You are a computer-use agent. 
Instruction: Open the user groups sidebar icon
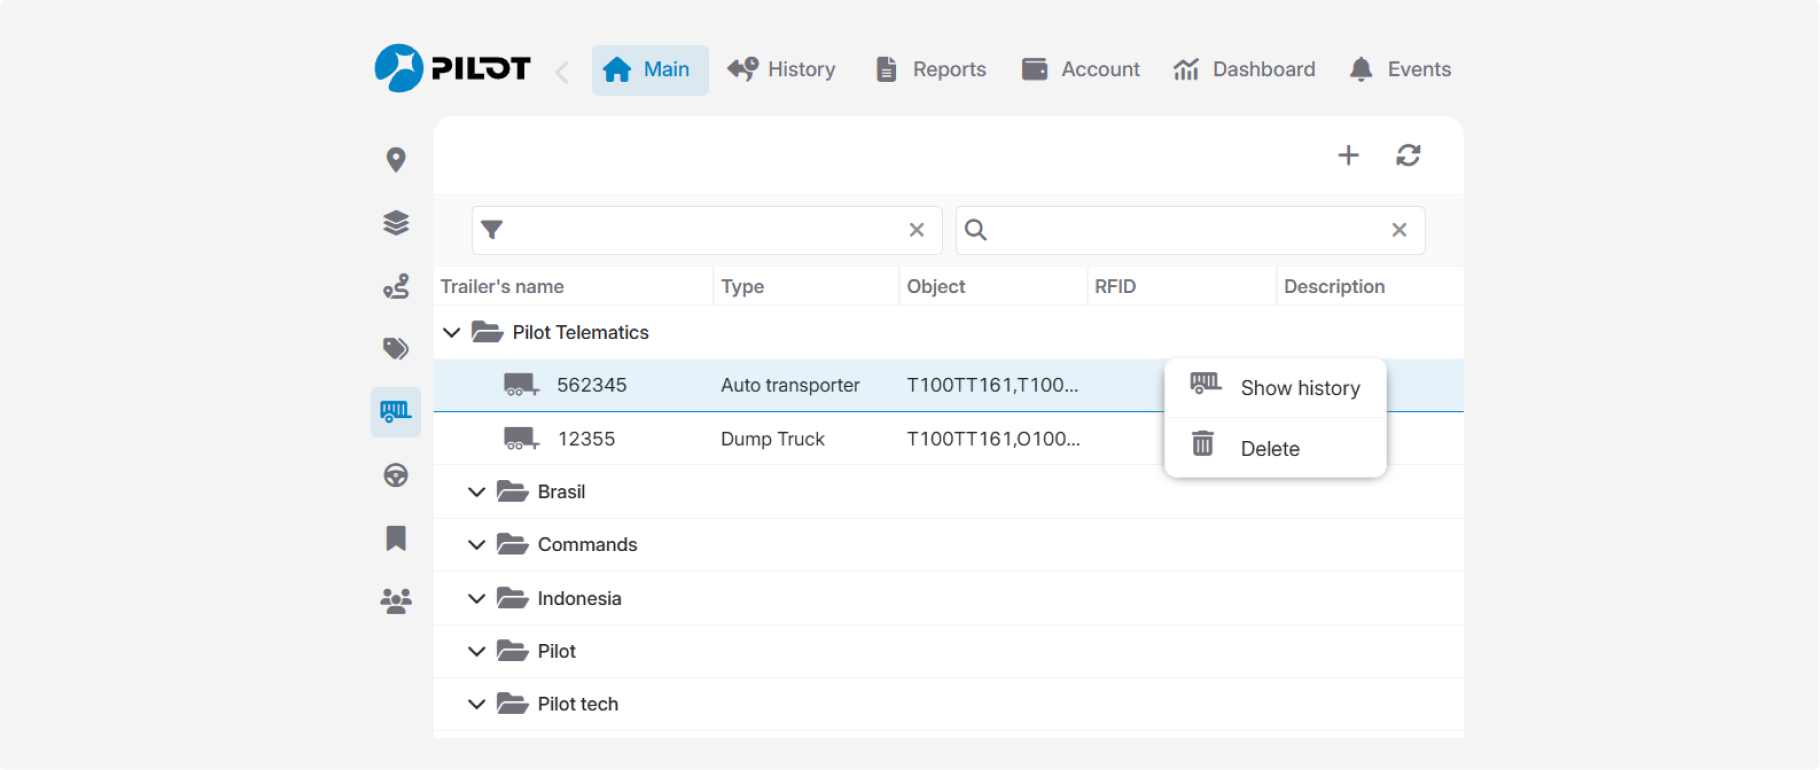click(x=396, y=601)
